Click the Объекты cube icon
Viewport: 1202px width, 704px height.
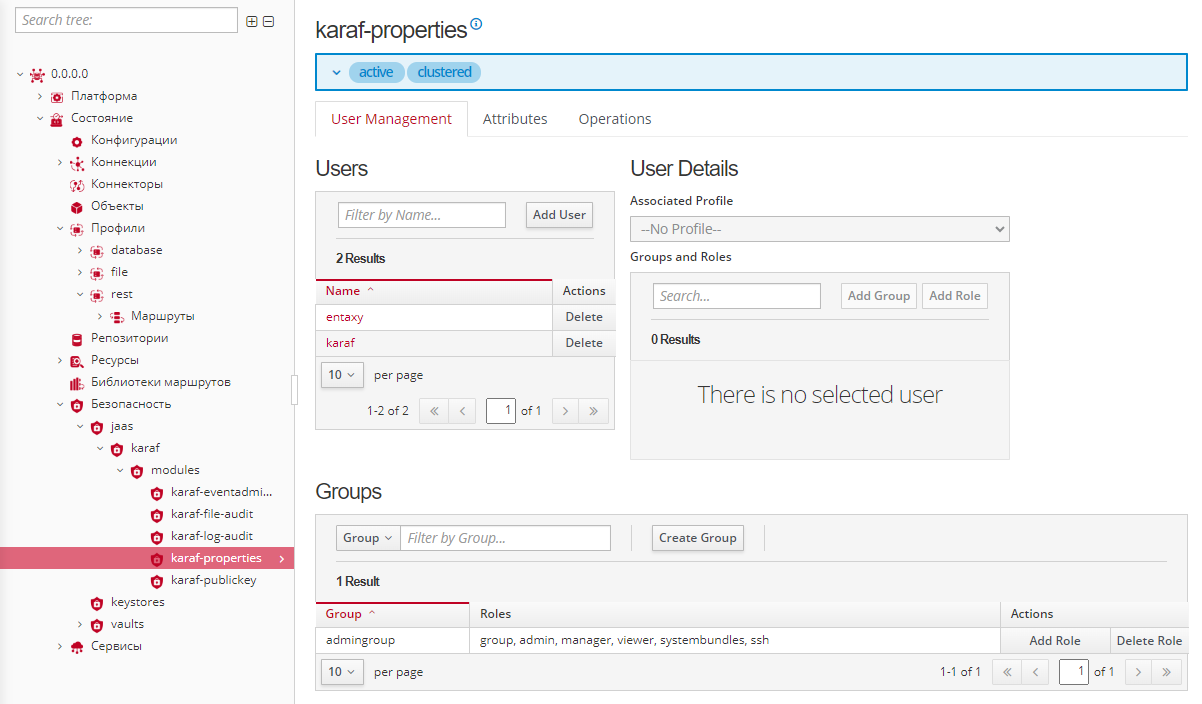pos(77,207)
